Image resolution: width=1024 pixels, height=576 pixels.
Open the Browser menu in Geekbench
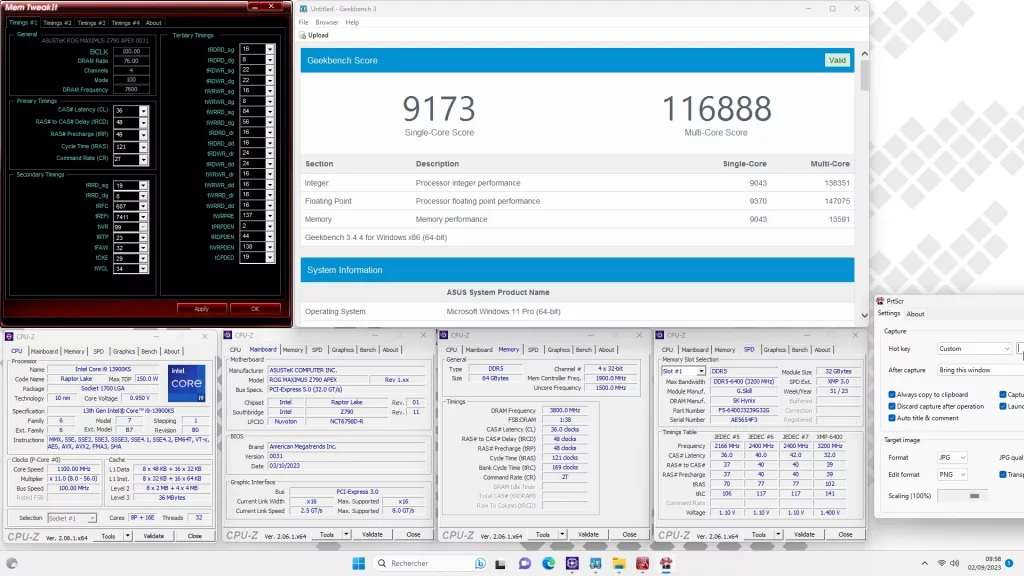[x=327, y=22]
